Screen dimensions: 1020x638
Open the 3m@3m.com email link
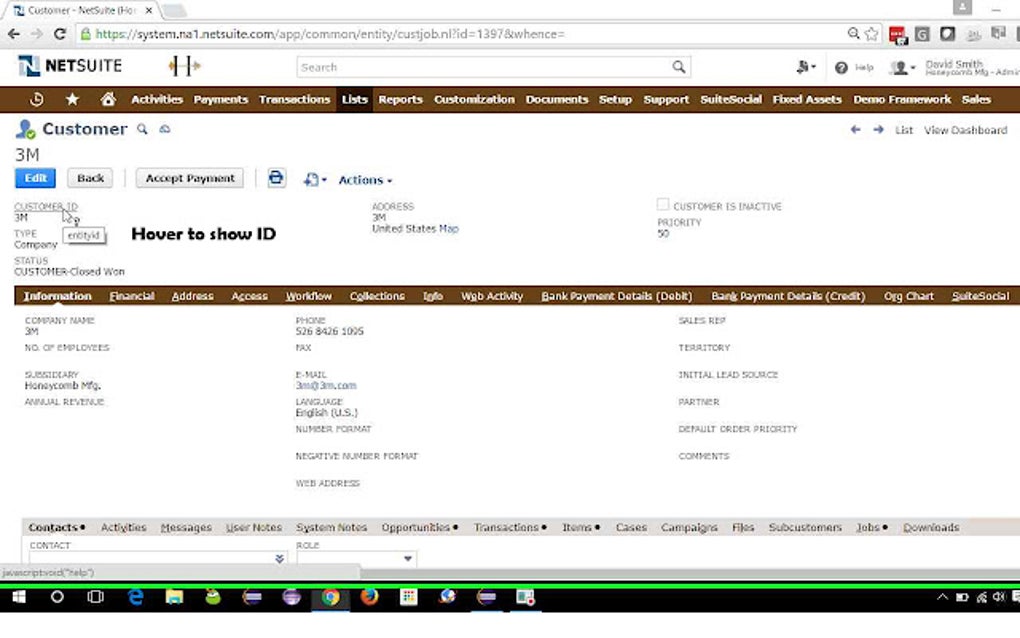click(x=325, y=385)
